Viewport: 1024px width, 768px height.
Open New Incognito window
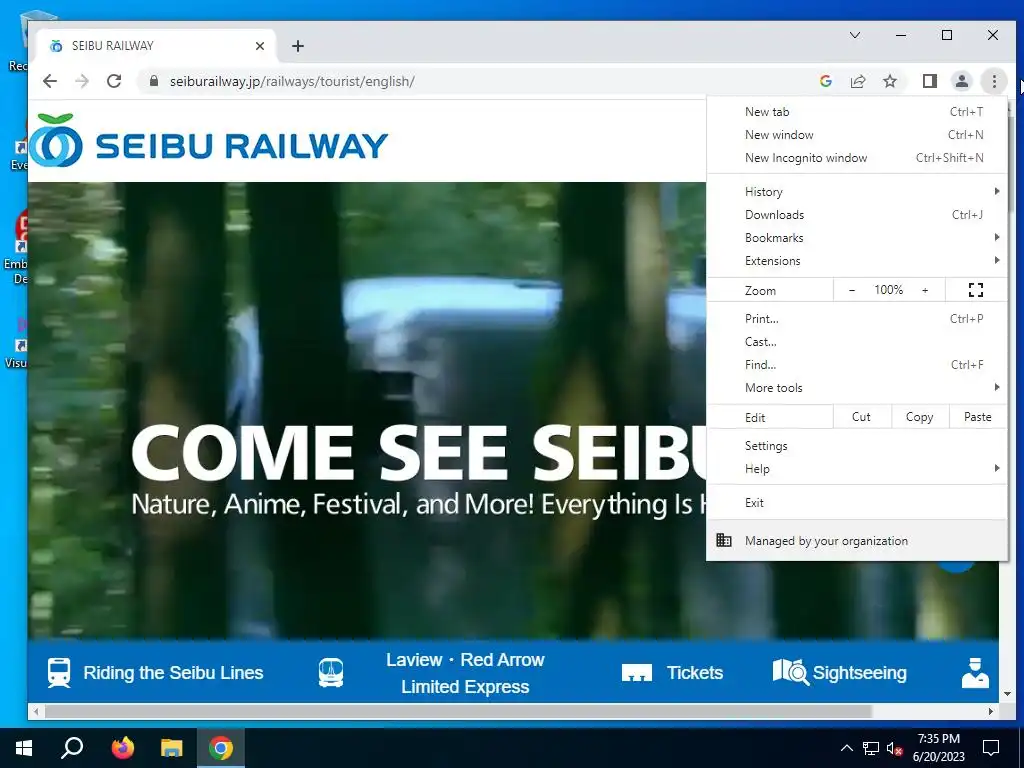(x=857, y=157)
